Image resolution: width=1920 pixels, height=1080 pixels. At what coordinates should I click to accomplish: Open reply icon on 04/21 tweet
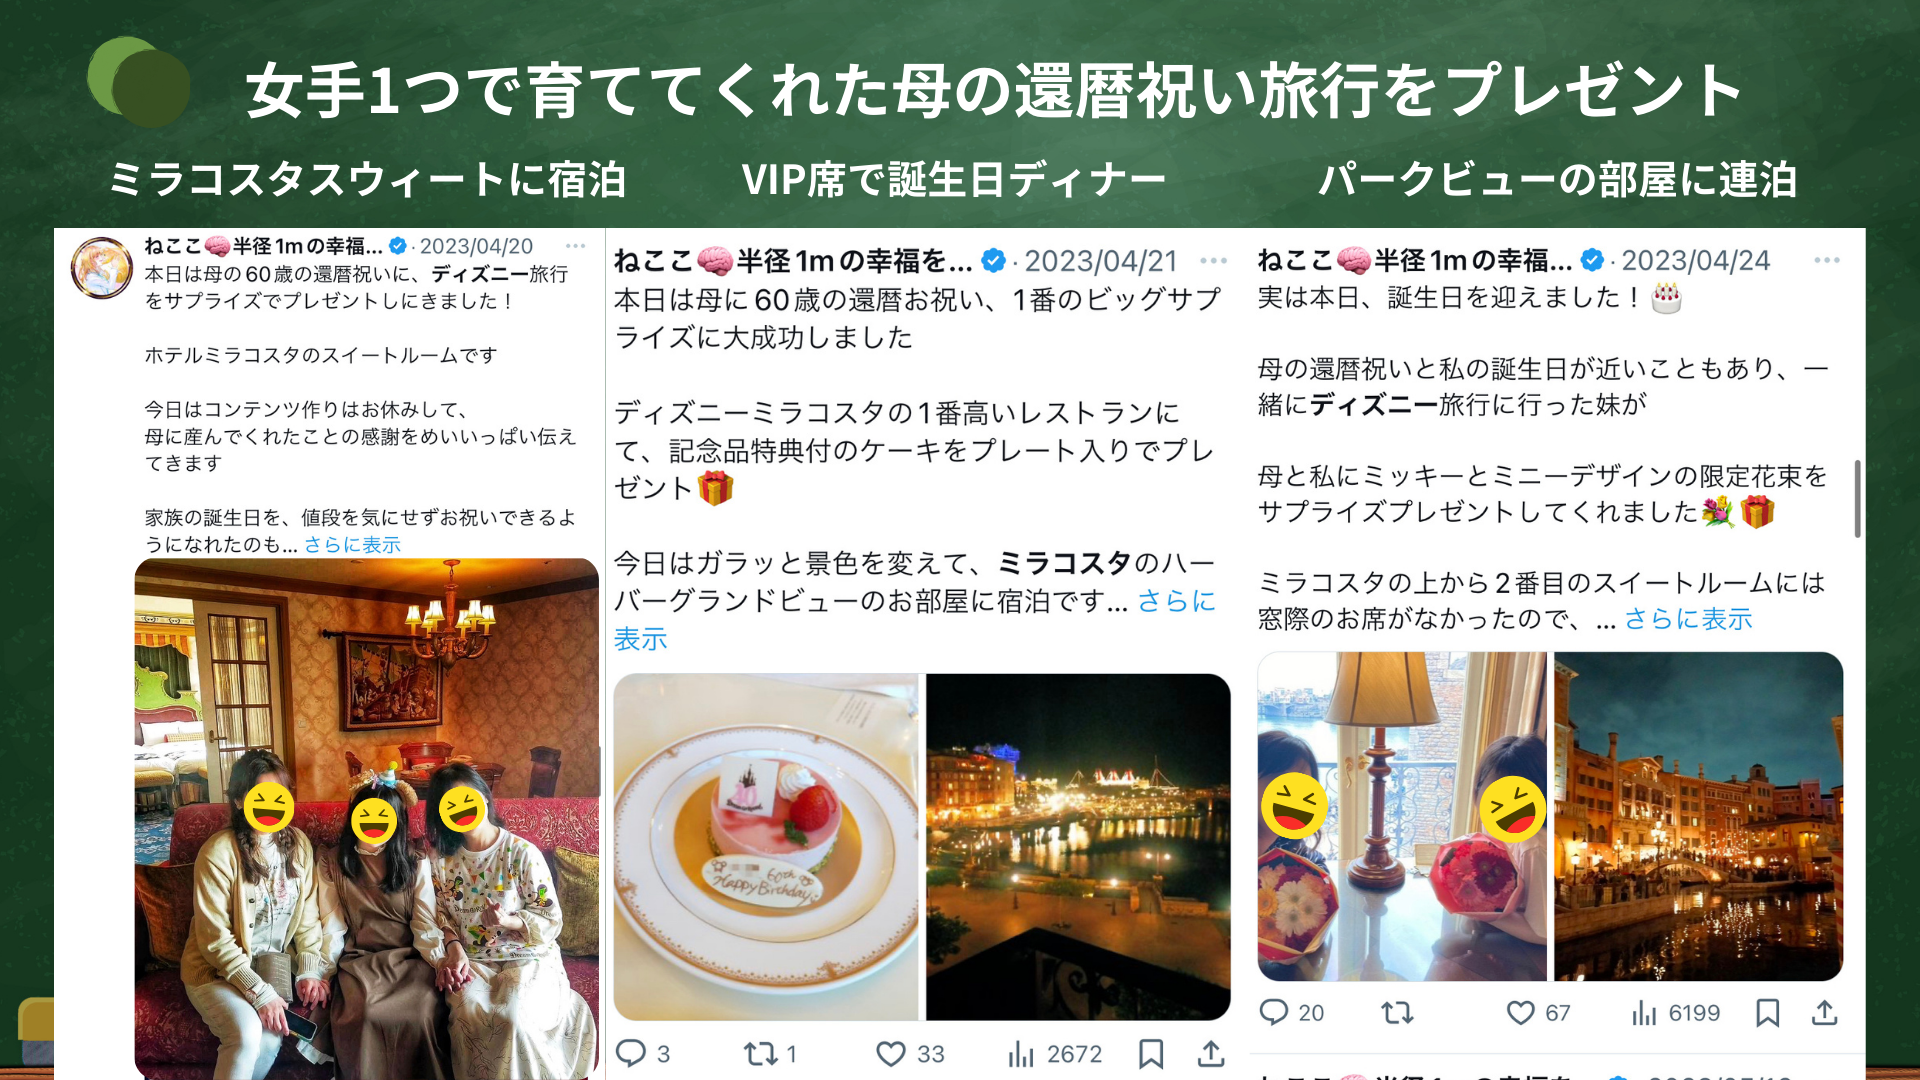tap(631, 1053)
